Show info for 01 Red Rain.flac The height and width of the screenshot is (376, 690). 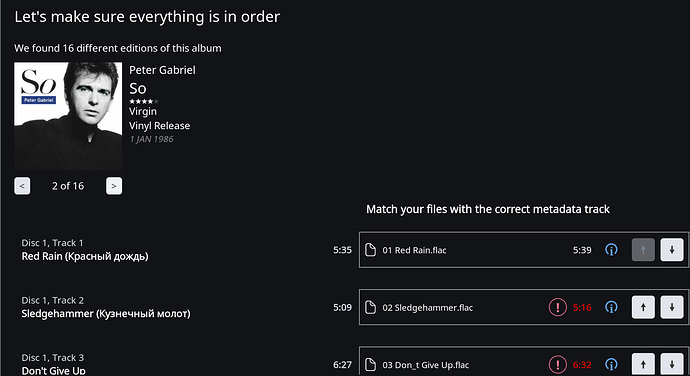point(611,250)
